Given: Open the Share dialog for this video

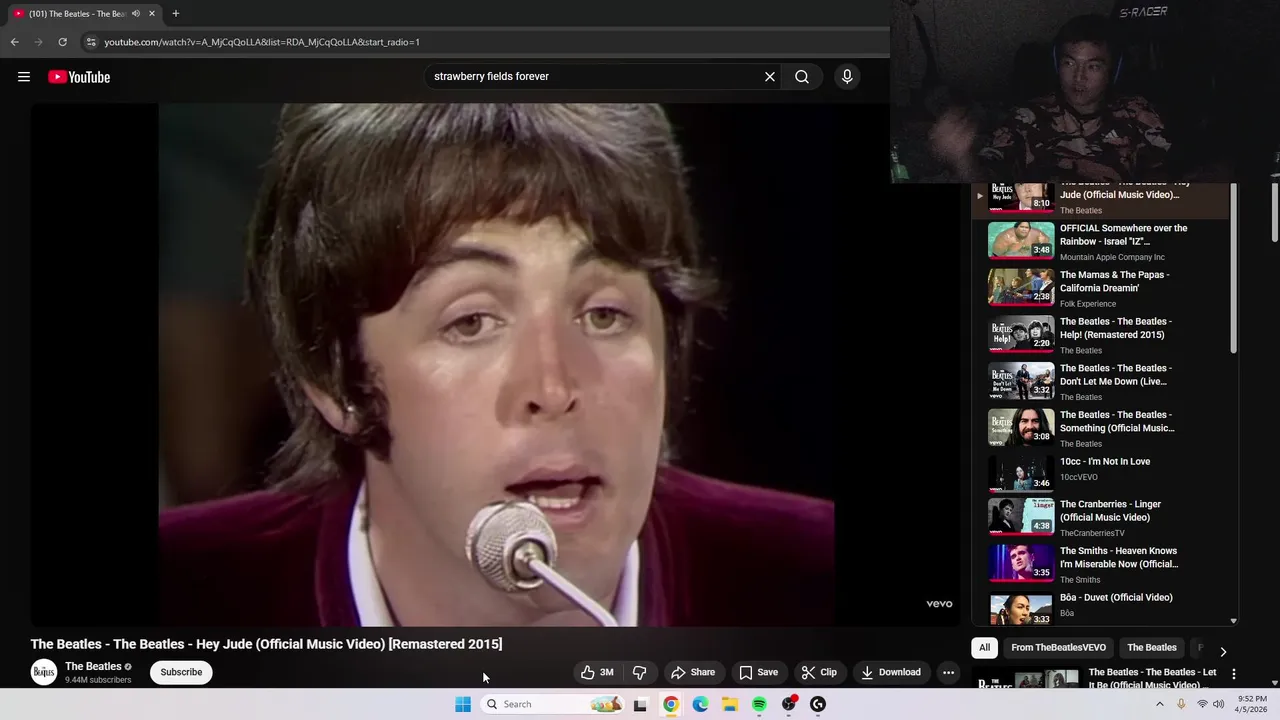Looking at the screenshot, I should tap(693, 672).
